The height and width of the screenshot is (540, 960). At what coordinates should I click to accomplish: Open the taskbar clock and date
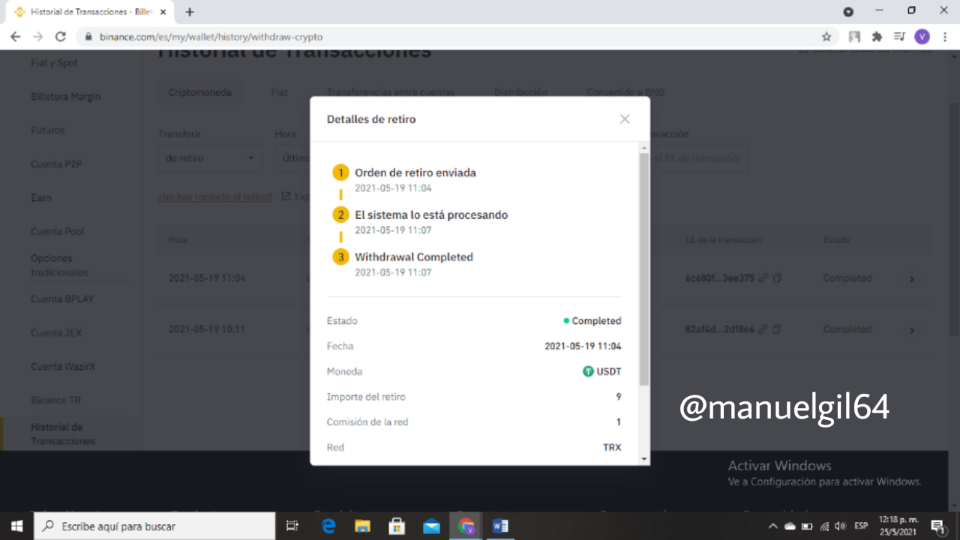point(899,526)
